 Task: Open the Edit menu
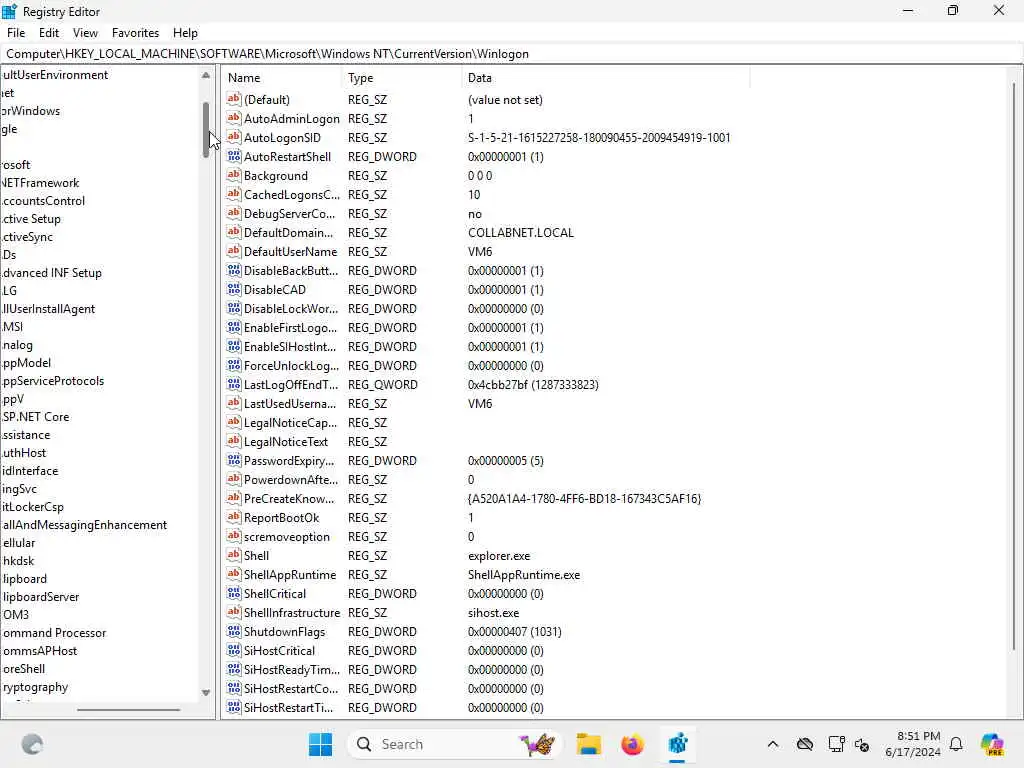pyautogui.click(x=49, y=33)
